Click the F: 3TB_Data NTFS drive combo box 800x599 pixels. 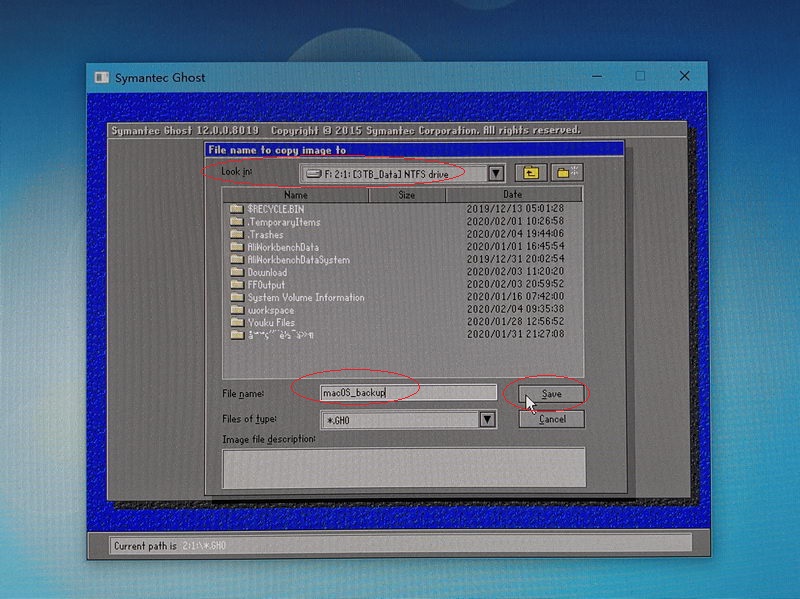(x=393, y=173)
